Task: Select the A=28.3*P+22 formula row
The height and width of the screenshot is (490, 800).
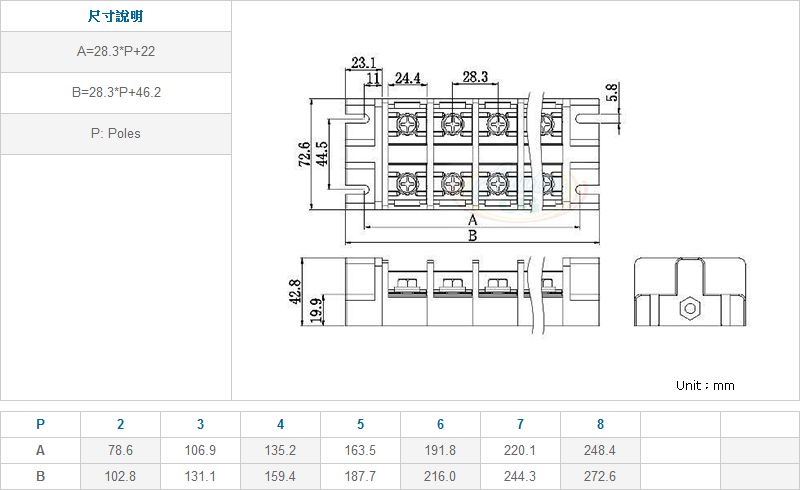Action: (x=115, y=51)
